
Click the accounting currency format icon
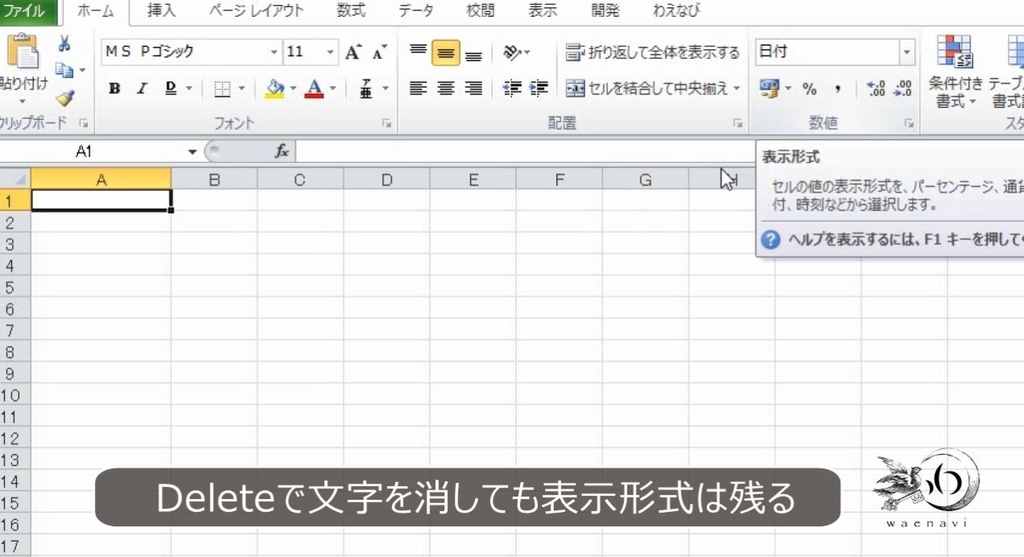(x=769, y=88)
